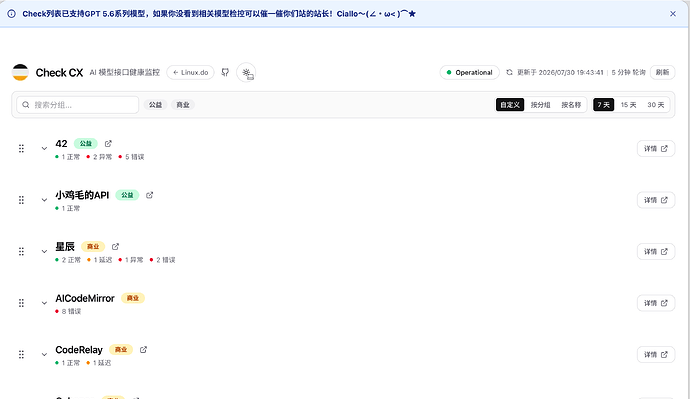690x399 pixels.
Task: Click the drag handle for 小鸡毛的API
Action: pos(21,200)
